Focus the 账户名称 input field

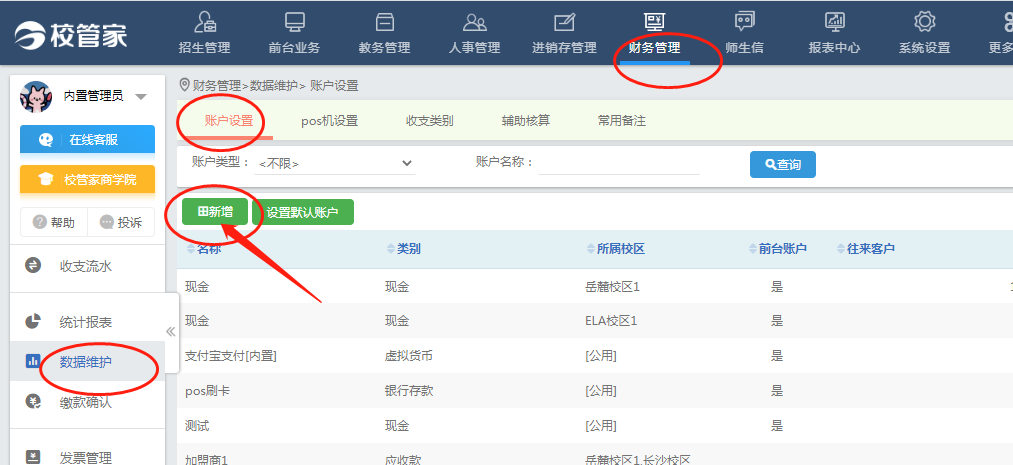point(619,163)
